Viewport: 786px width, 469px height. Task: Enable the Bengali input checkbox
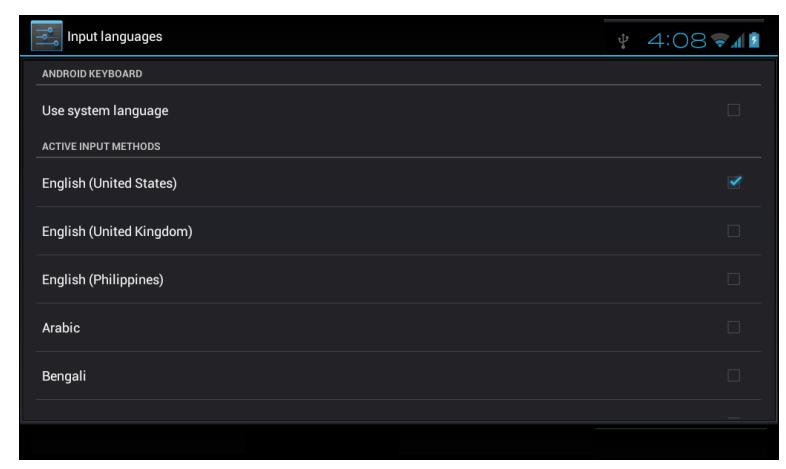(733, 375)
